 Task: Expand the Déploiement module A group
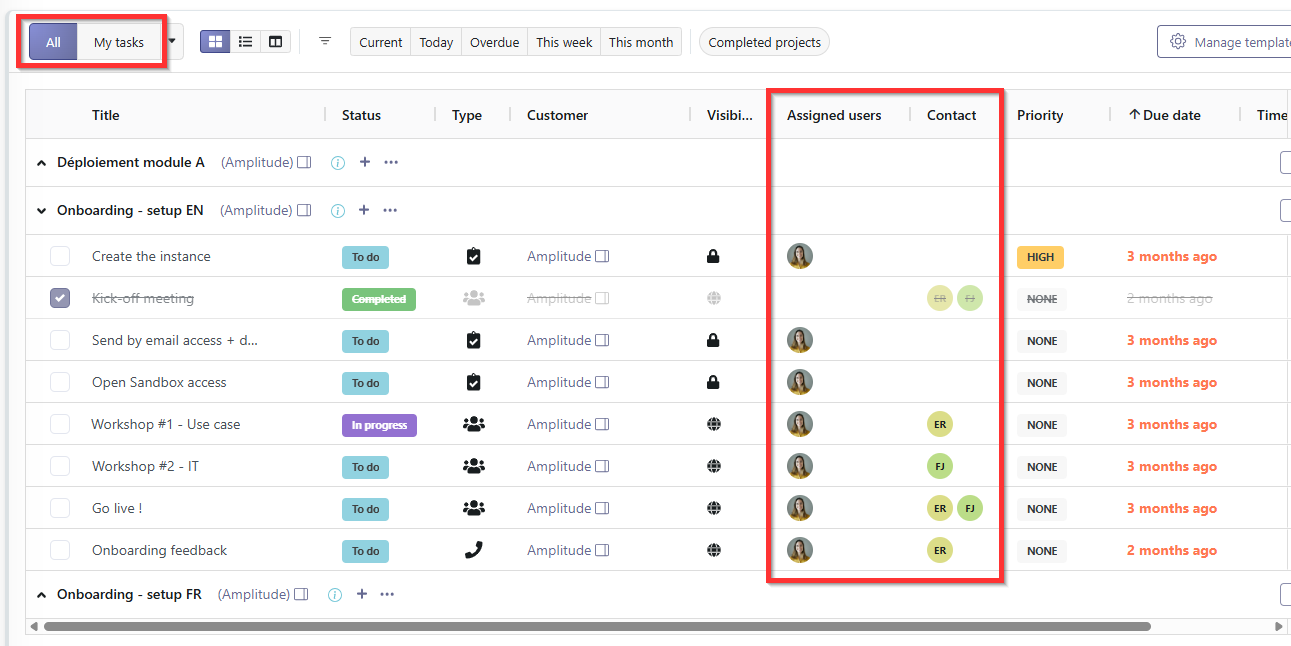pyautogui.click(x=41, y=162)
